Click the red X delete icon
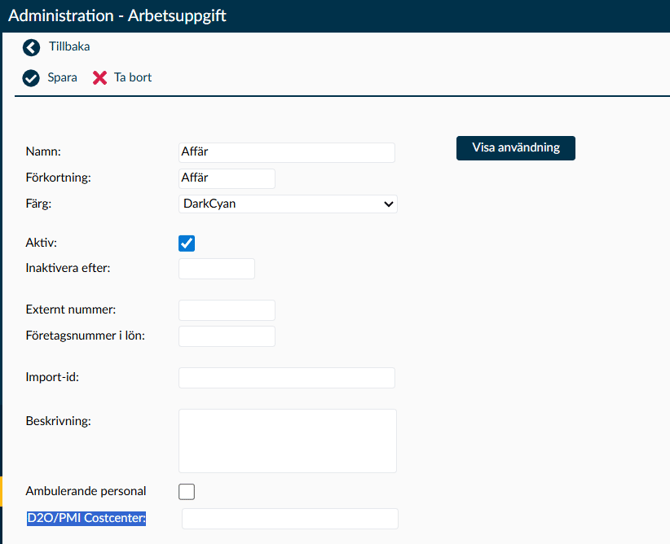The width and height of the screenshot is (670, 544). click(100, 78)
